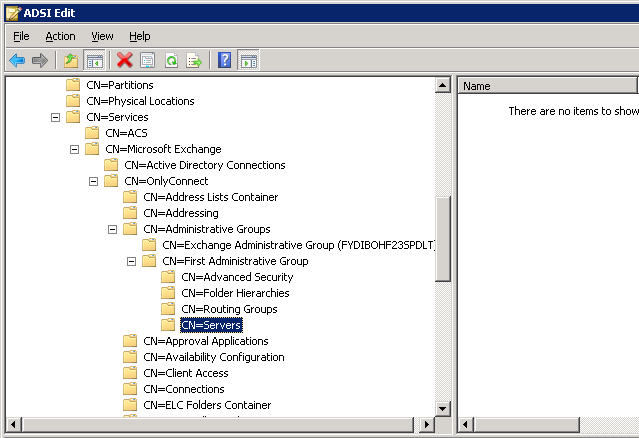Open the View menu

[x=102, y=36]
